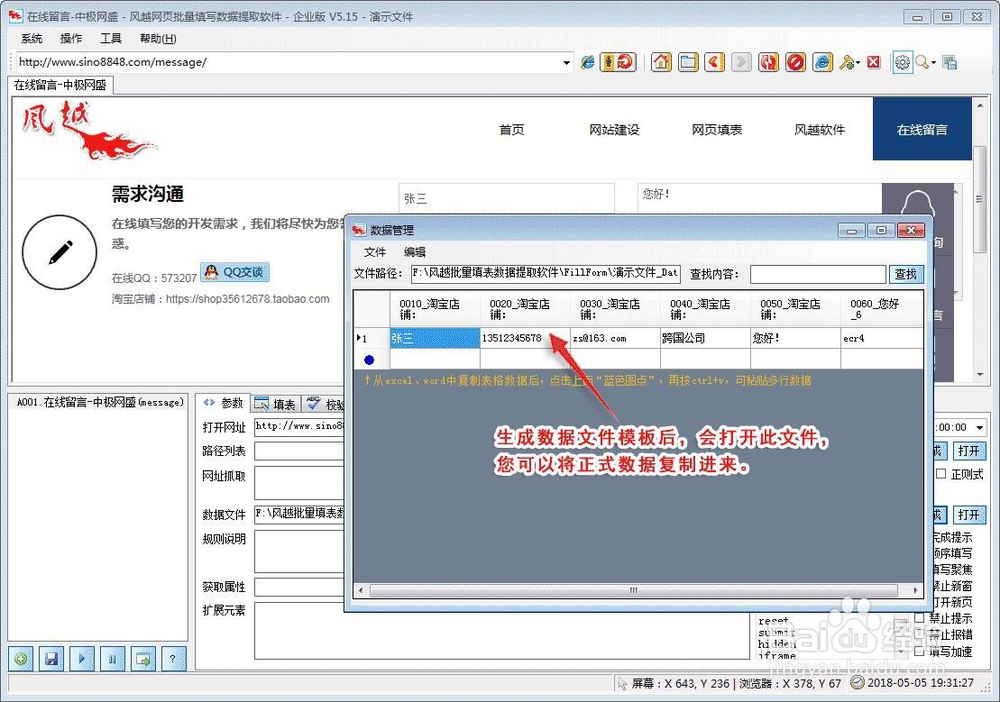
Task: Click the pencil circle icon on page
Action: [x=60, y=252]
